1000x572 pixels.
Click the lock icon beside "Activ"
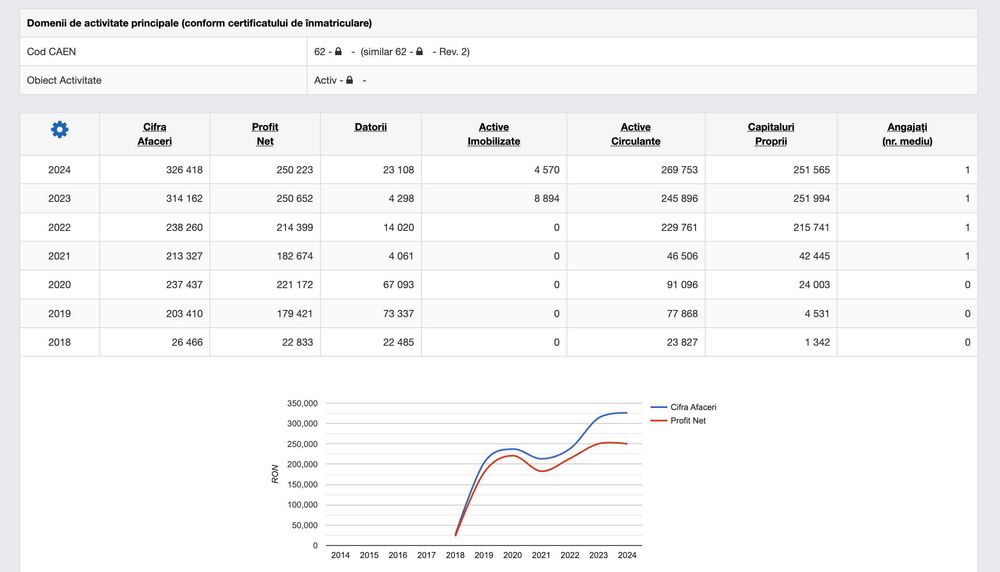(x=349, y=80)
